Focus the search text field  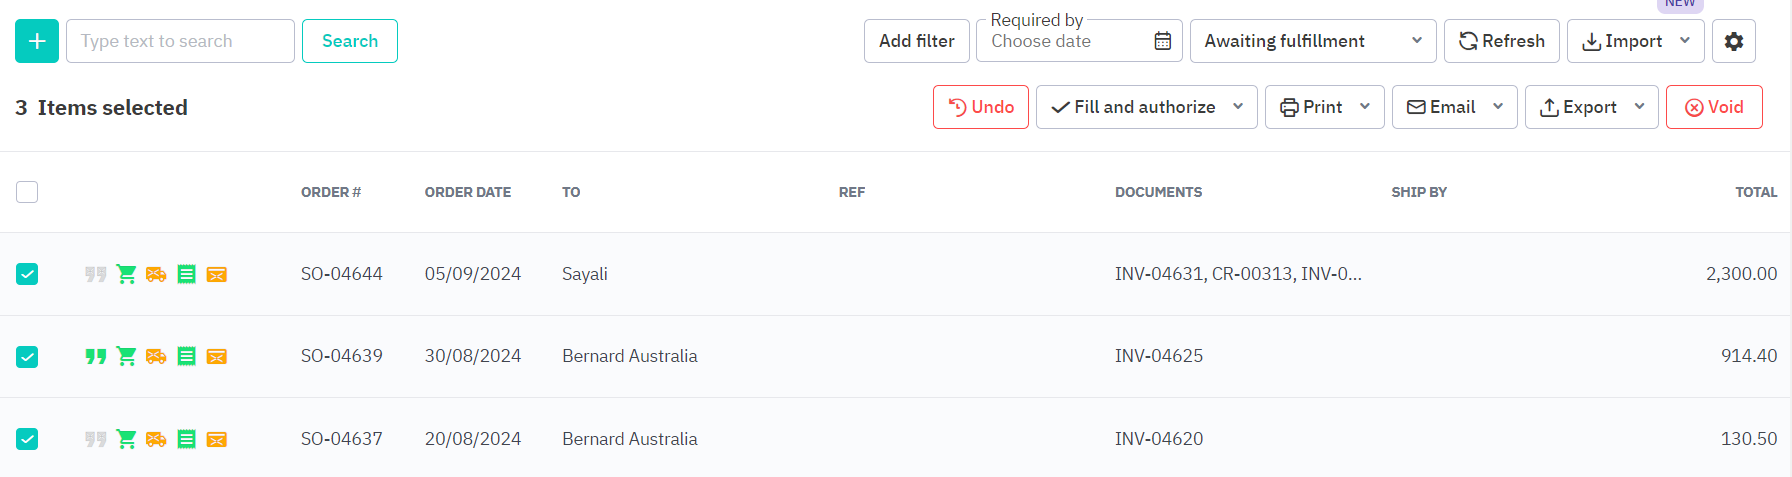180,41
